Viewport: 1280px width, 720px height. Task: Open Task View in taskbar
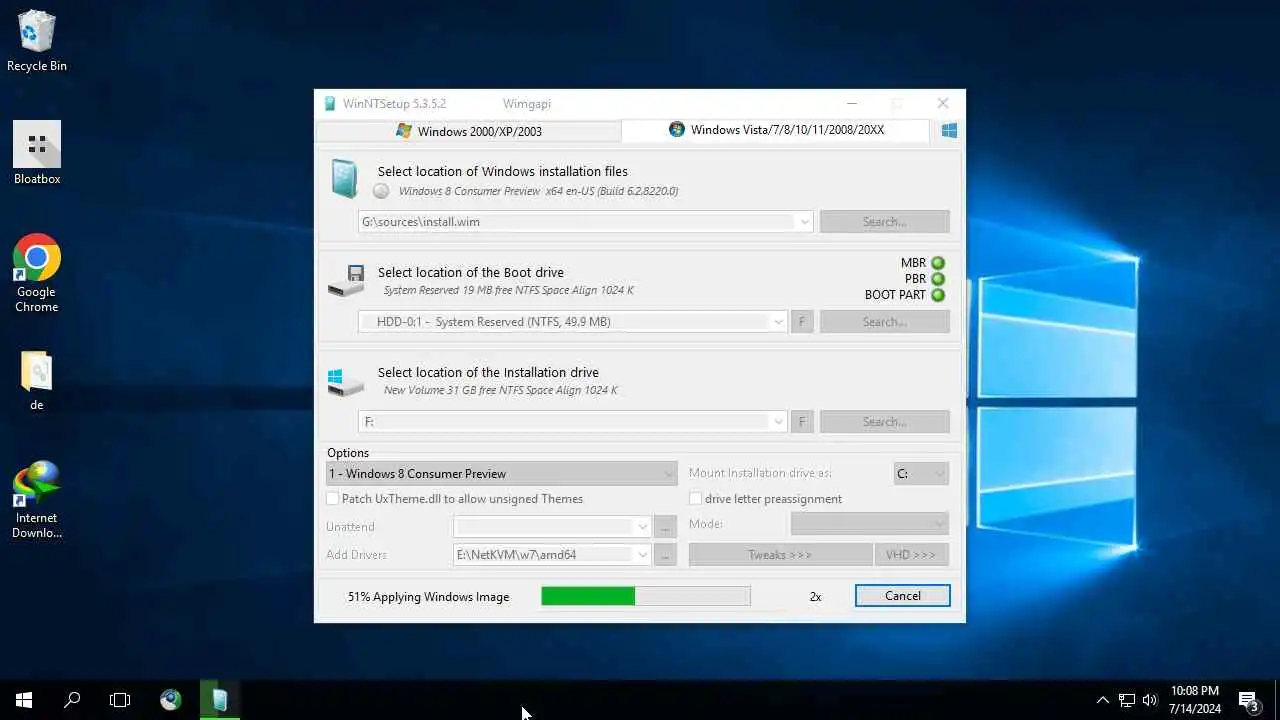click(x=120, y=700)
